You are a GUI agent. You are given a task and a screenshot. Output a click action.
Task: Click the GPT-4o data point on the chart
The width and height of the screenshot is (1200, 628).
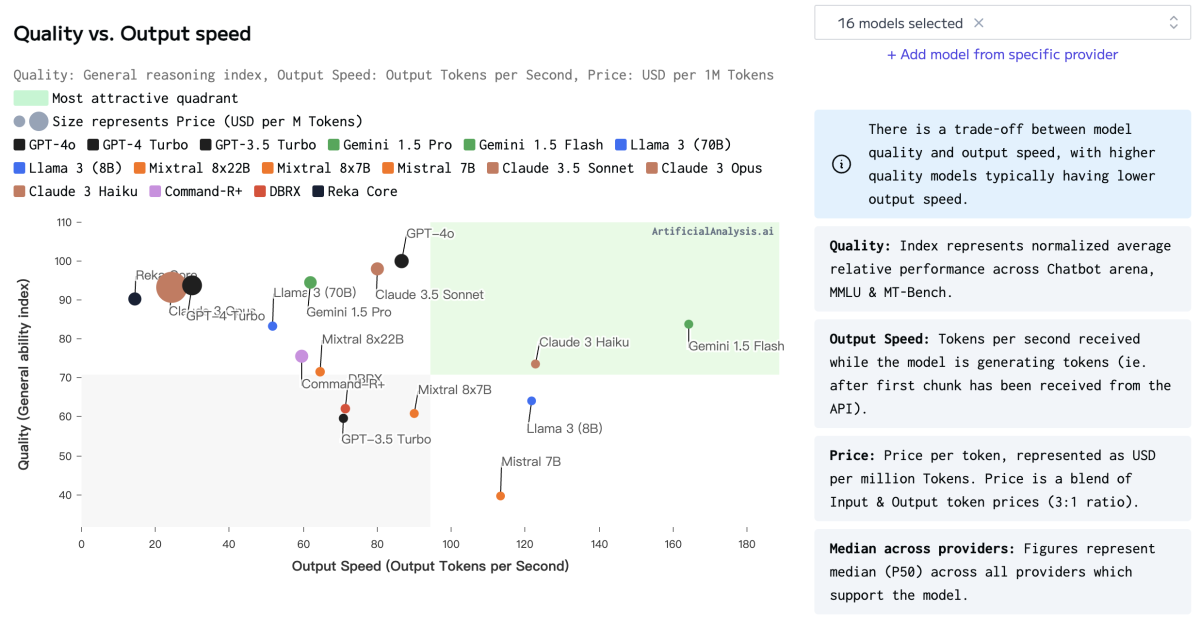coord(402,260)
